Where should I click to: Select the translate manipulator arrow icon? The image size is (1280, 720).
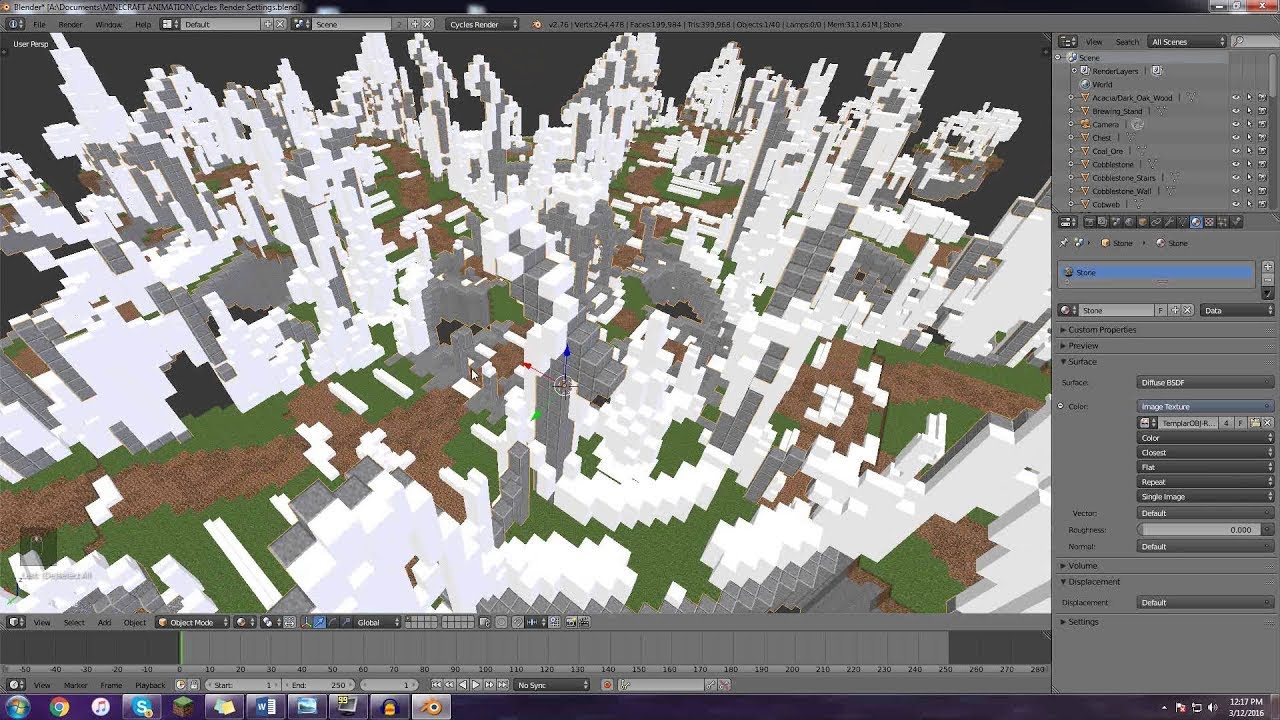point(320,622)
